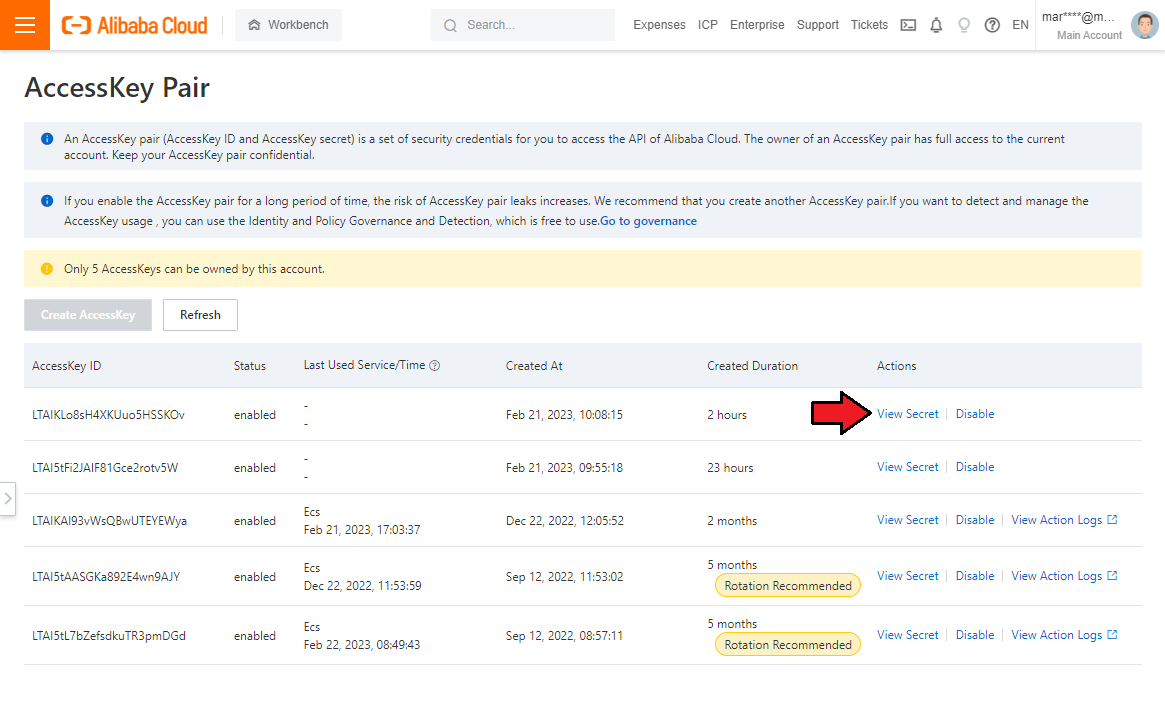1165x719 pixels.
Task: Open the Enterprise menu
Action: pyautogui.click(x=757, y=25)
